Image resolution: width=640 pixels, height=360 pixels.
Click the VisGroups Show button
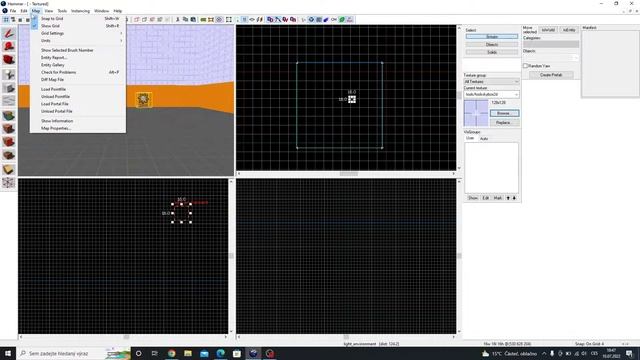pos(473,198)
